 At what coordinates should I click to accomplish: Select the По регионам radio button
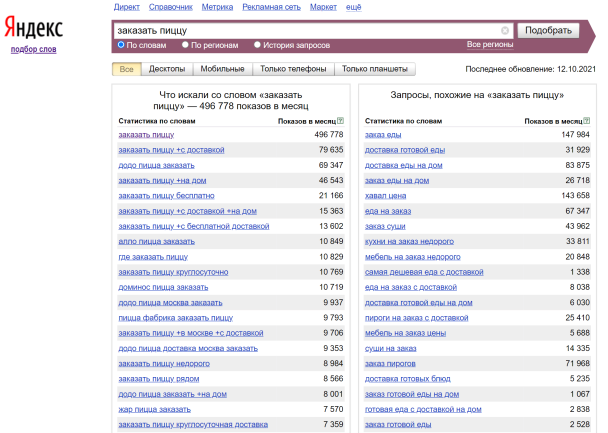click(185, 45)
